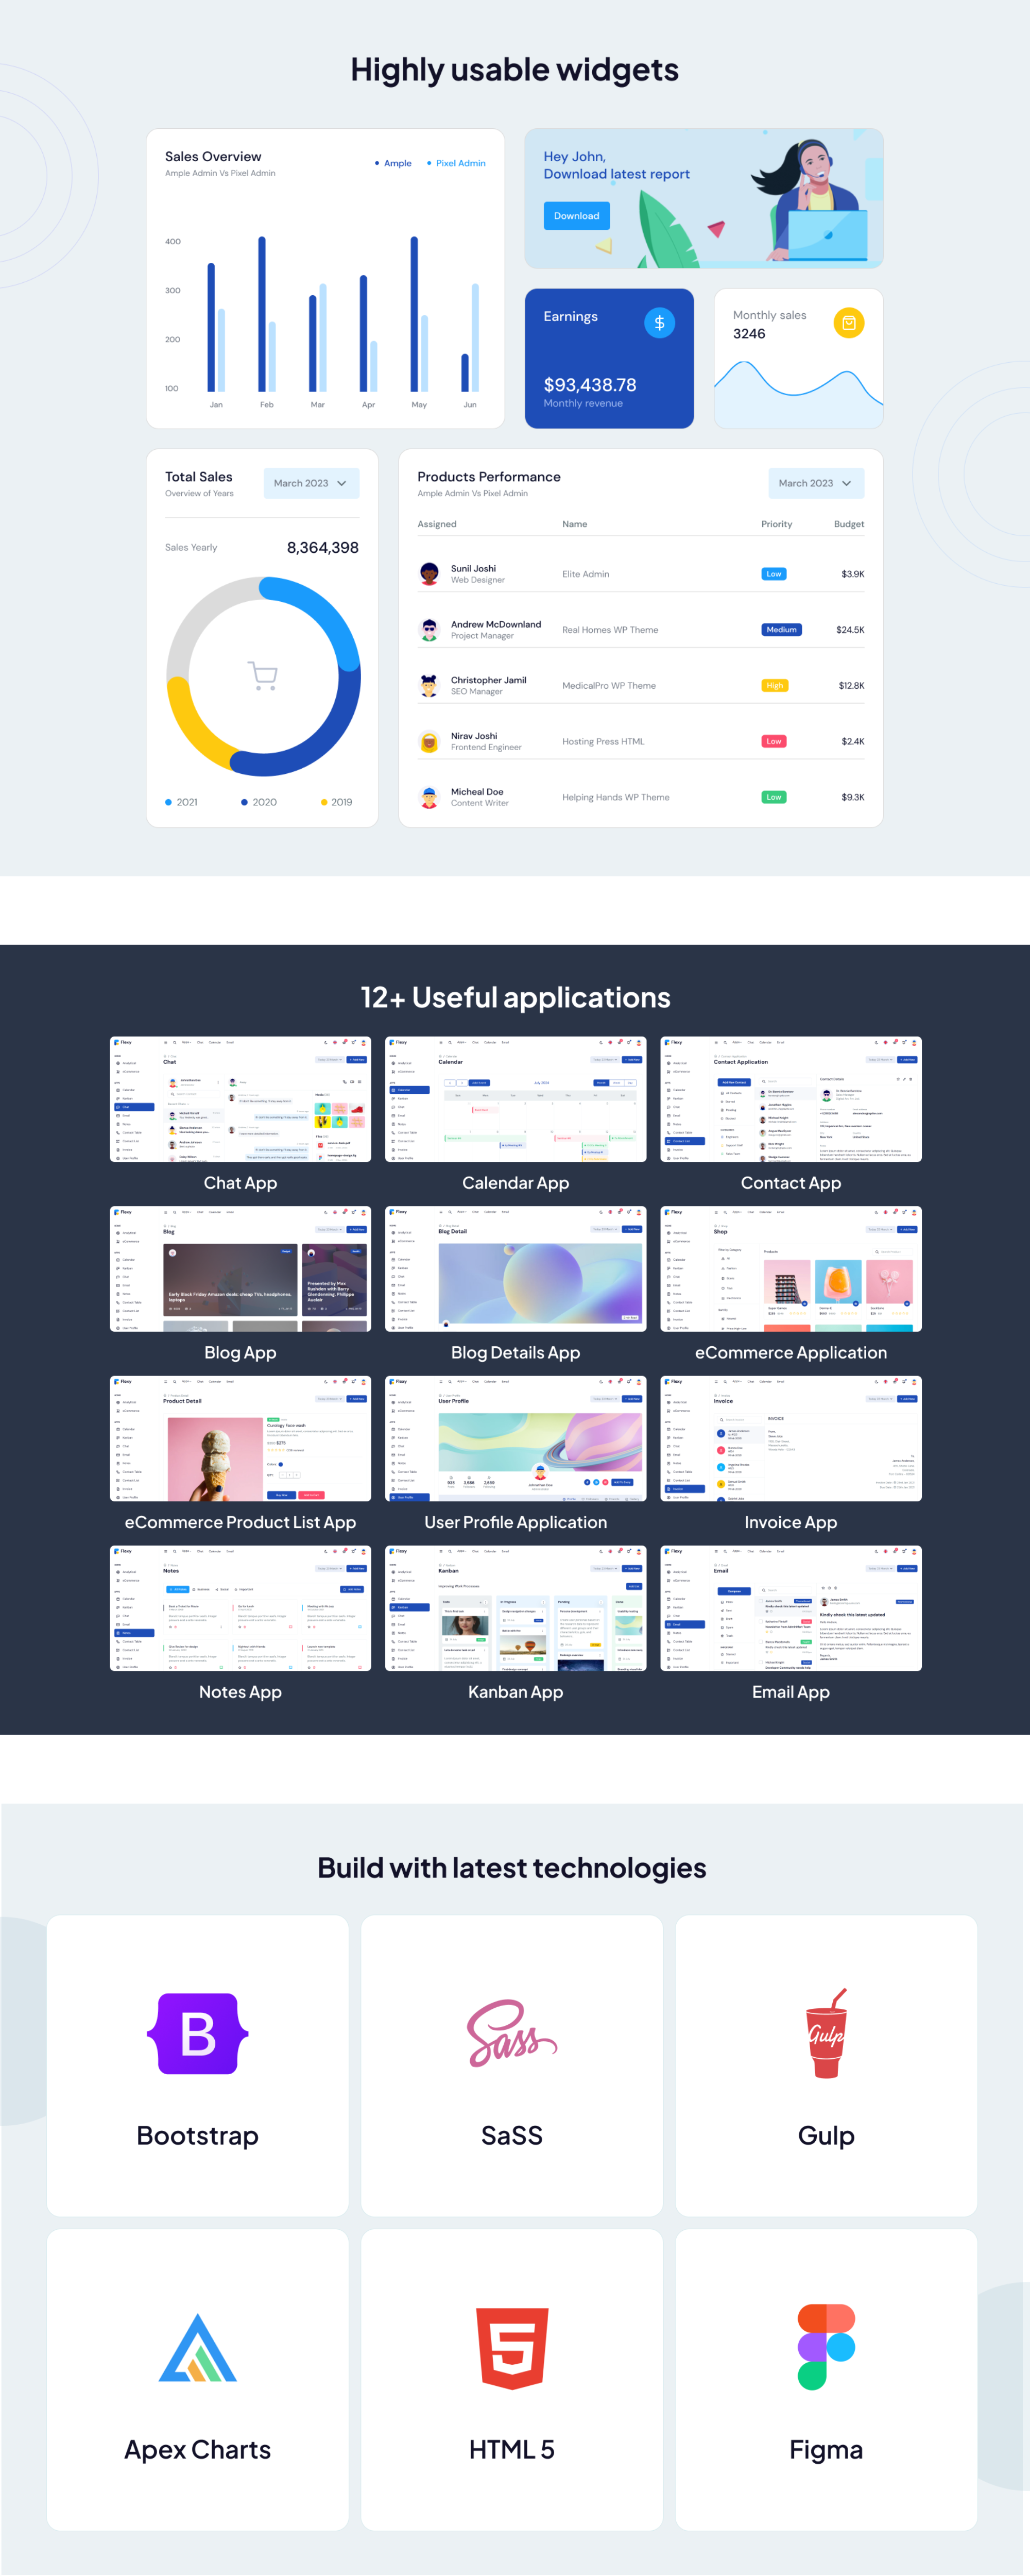Viewport: 1030px width, 2576px height.
Task: Click the yellow bag icon on Monthly sales card
Action: (849, 323)
